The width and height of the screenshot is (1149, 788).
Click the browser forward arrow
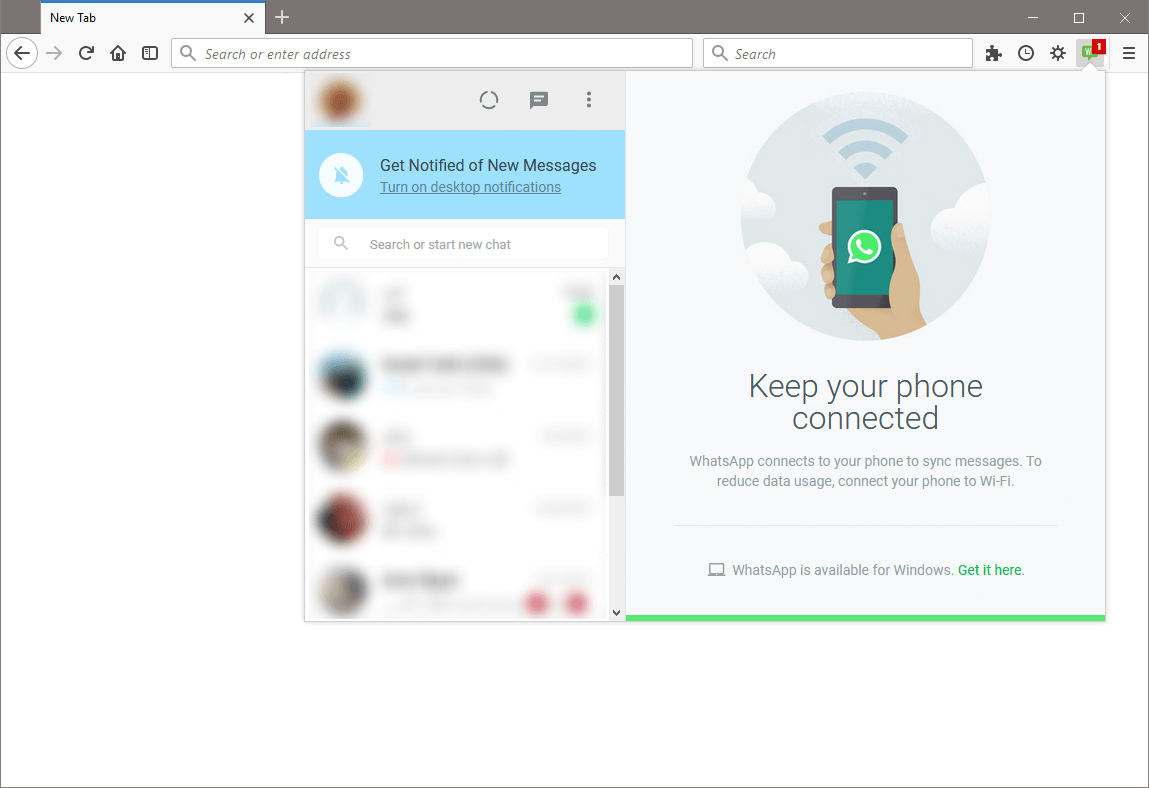[x=54, y=53]
